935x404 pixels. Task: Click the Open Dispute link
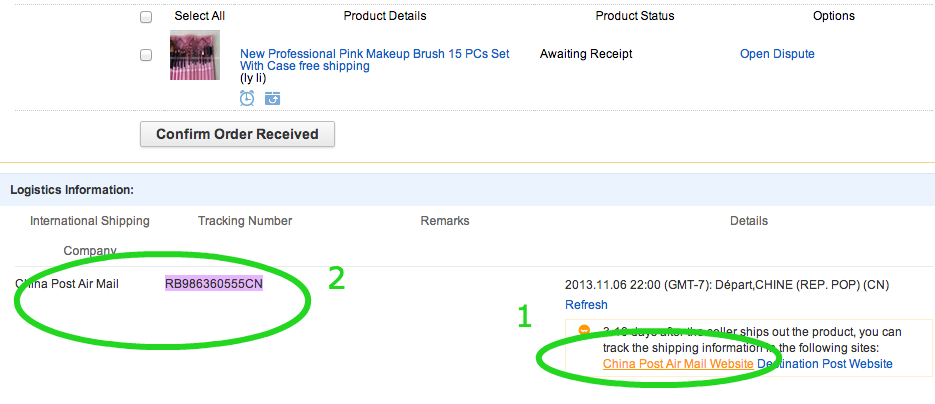[777, 54]
